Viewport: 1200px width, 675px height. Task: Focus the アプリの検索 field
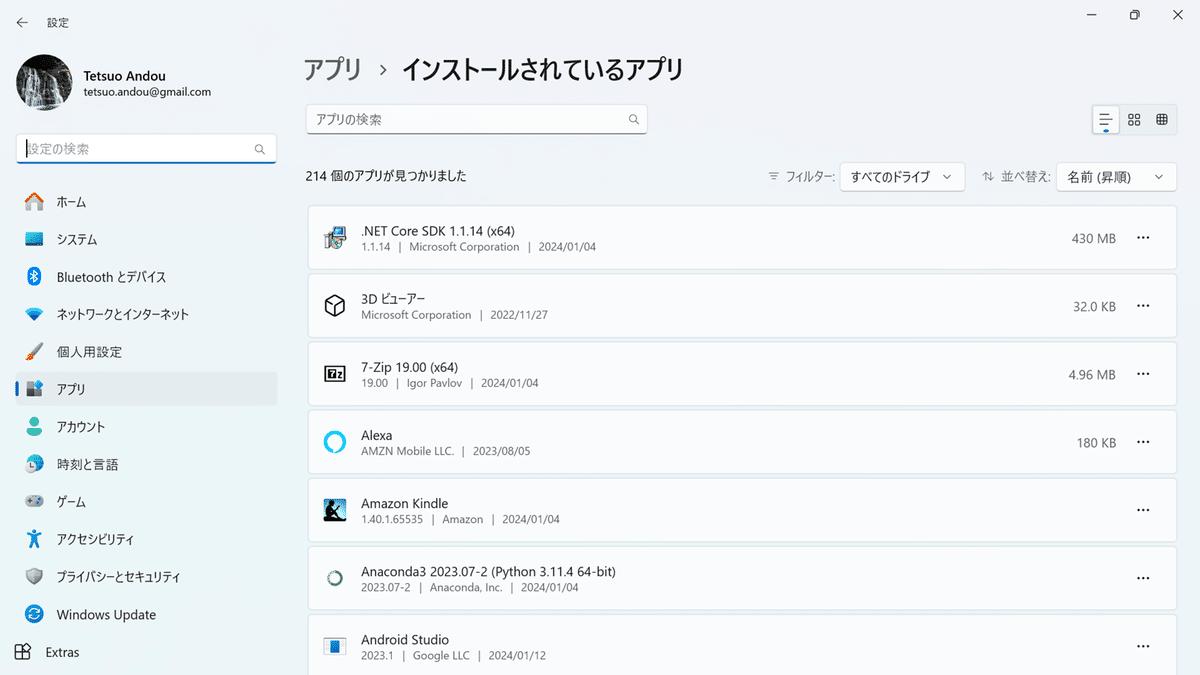pos(476,119)
